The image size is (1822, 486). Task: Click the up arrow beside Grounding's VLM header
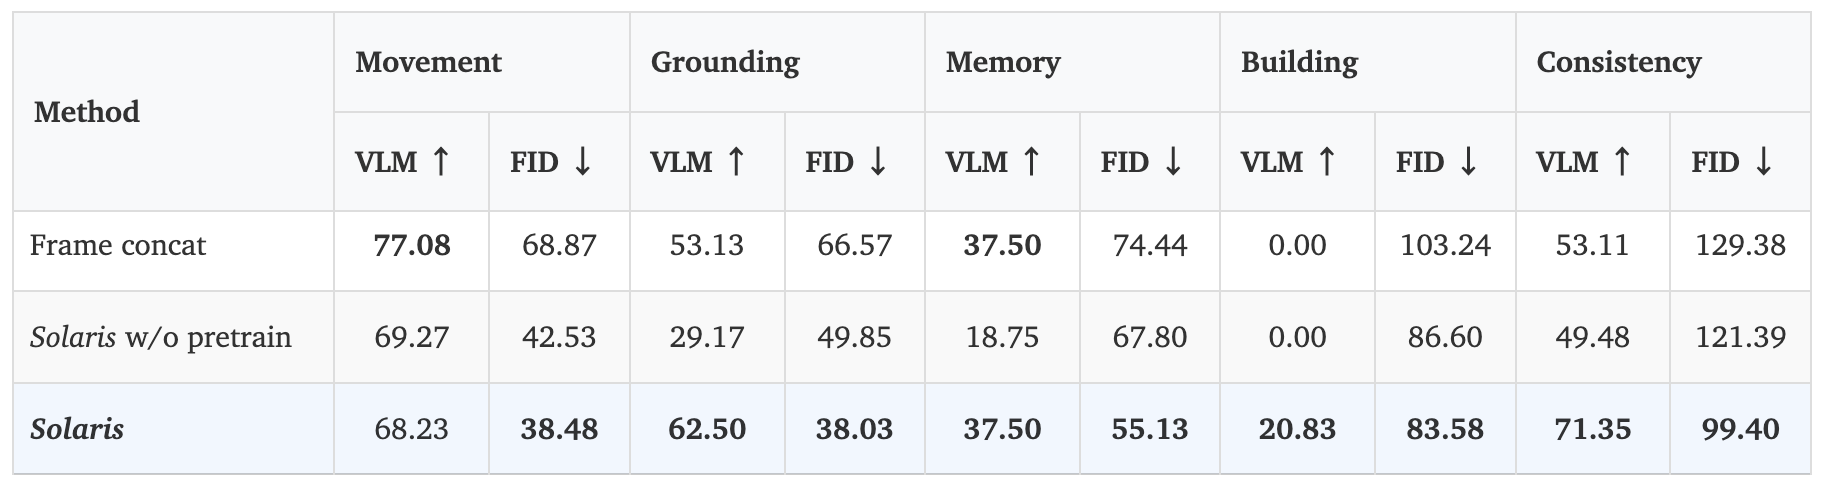coord(736,162)
